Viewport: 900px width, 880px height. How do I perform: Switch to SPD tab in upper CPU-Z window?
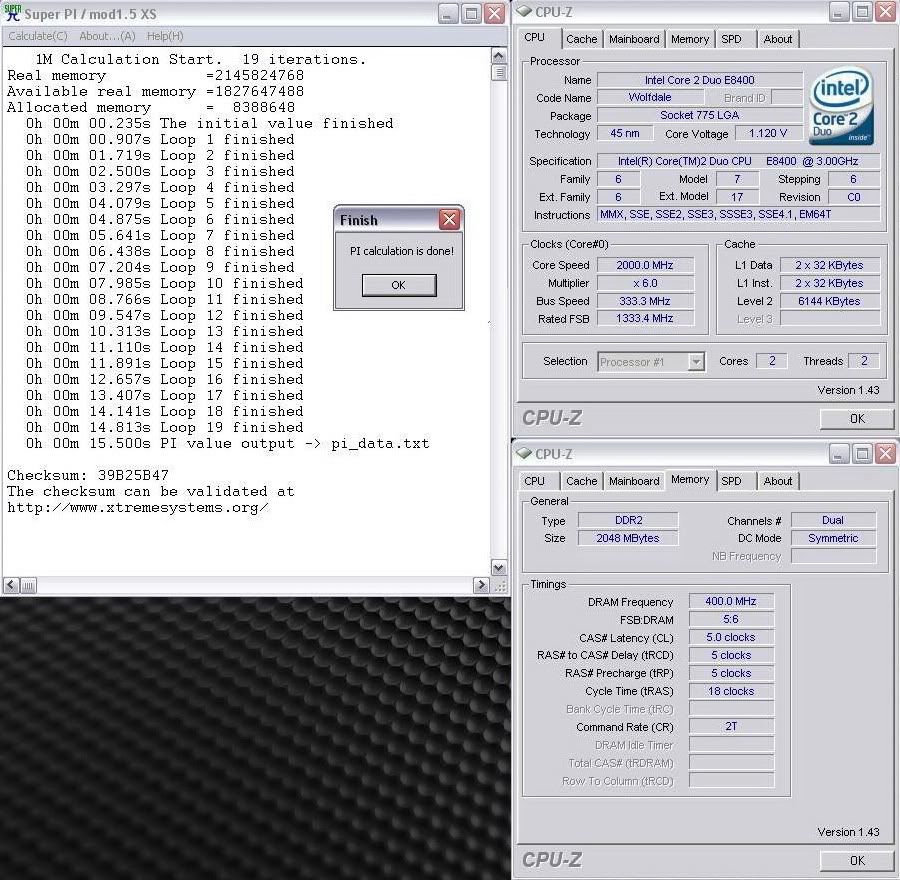click(x=731, y=39)
